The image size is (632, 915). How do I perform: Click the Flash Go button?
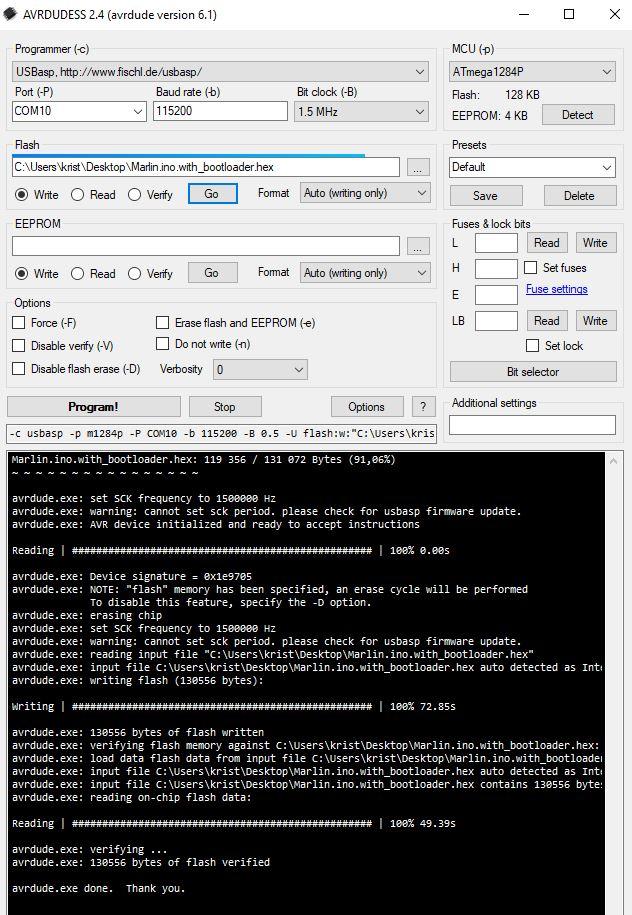(x=212, y=194)
